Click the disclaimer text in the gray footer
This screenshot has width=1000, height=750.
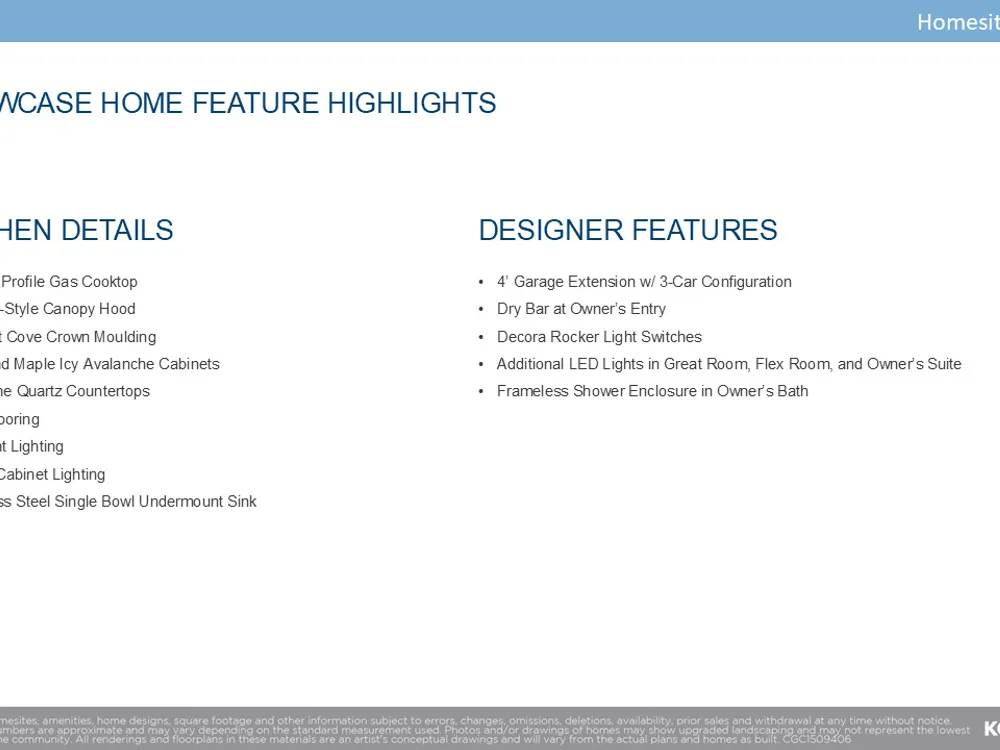(480, 729)
